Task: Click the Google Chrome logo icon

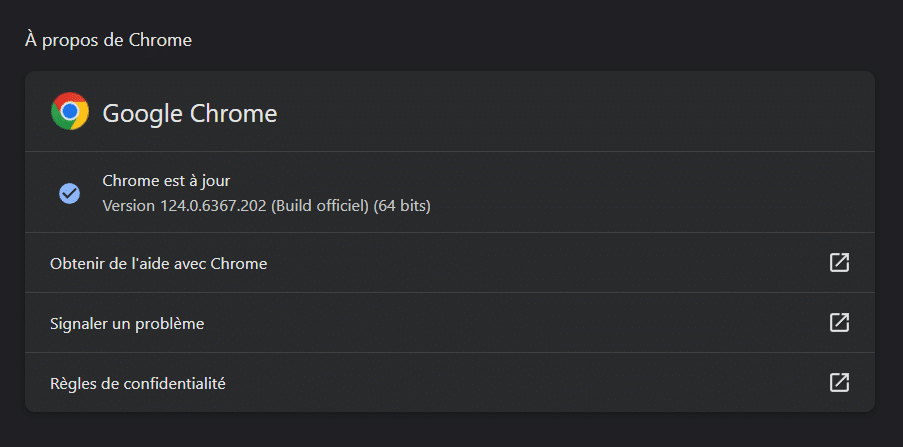Action: (x=70, y=111)
